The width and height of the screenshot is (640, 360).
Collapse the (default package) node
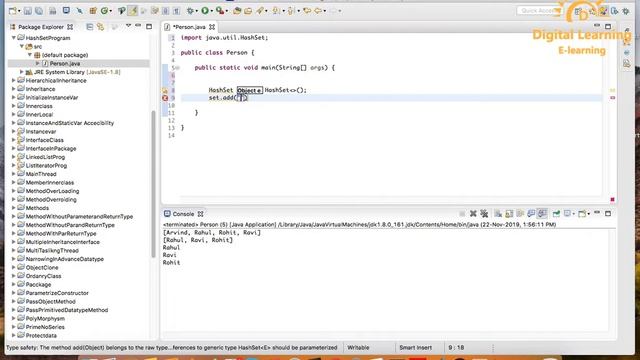(30, 55)
